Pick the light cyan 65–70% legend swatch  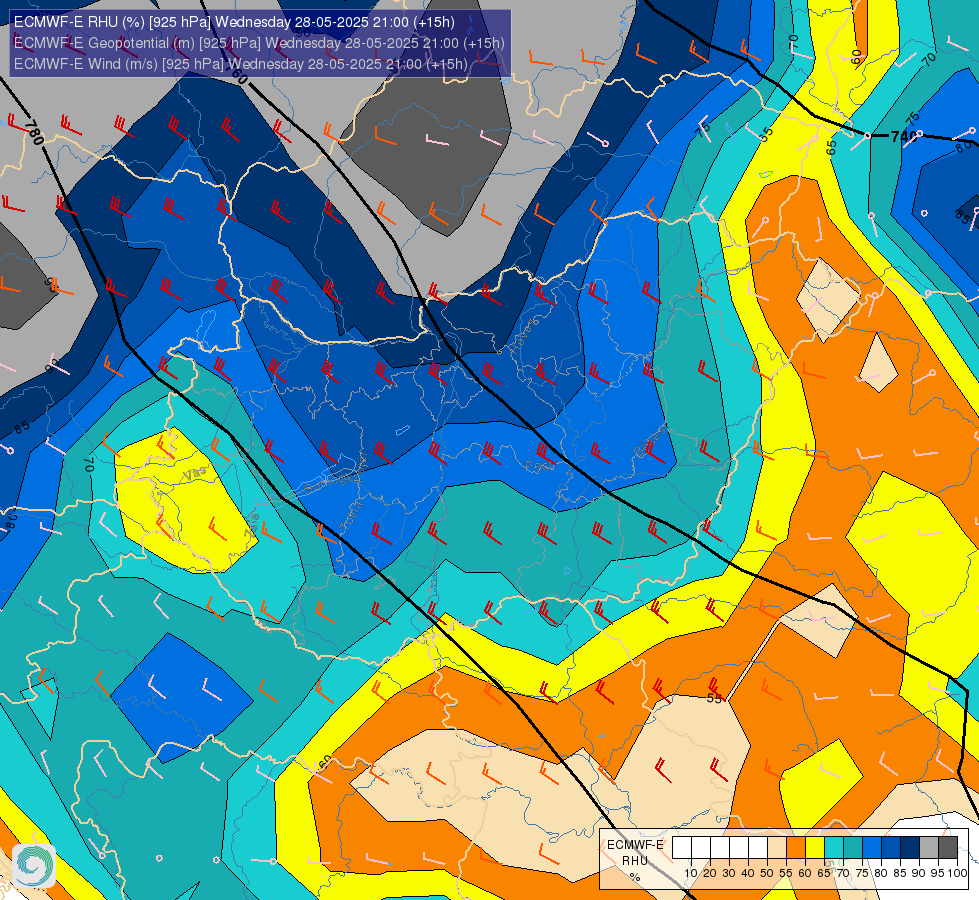click(x=834, y=848)
